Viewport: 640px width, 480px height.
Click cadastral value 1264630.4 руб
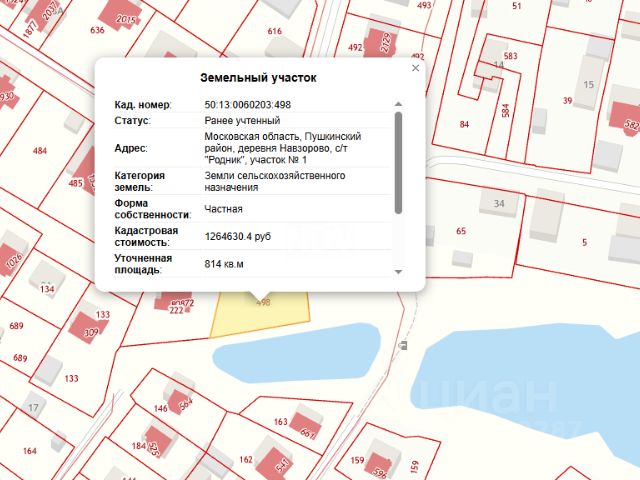coord(238,236)
